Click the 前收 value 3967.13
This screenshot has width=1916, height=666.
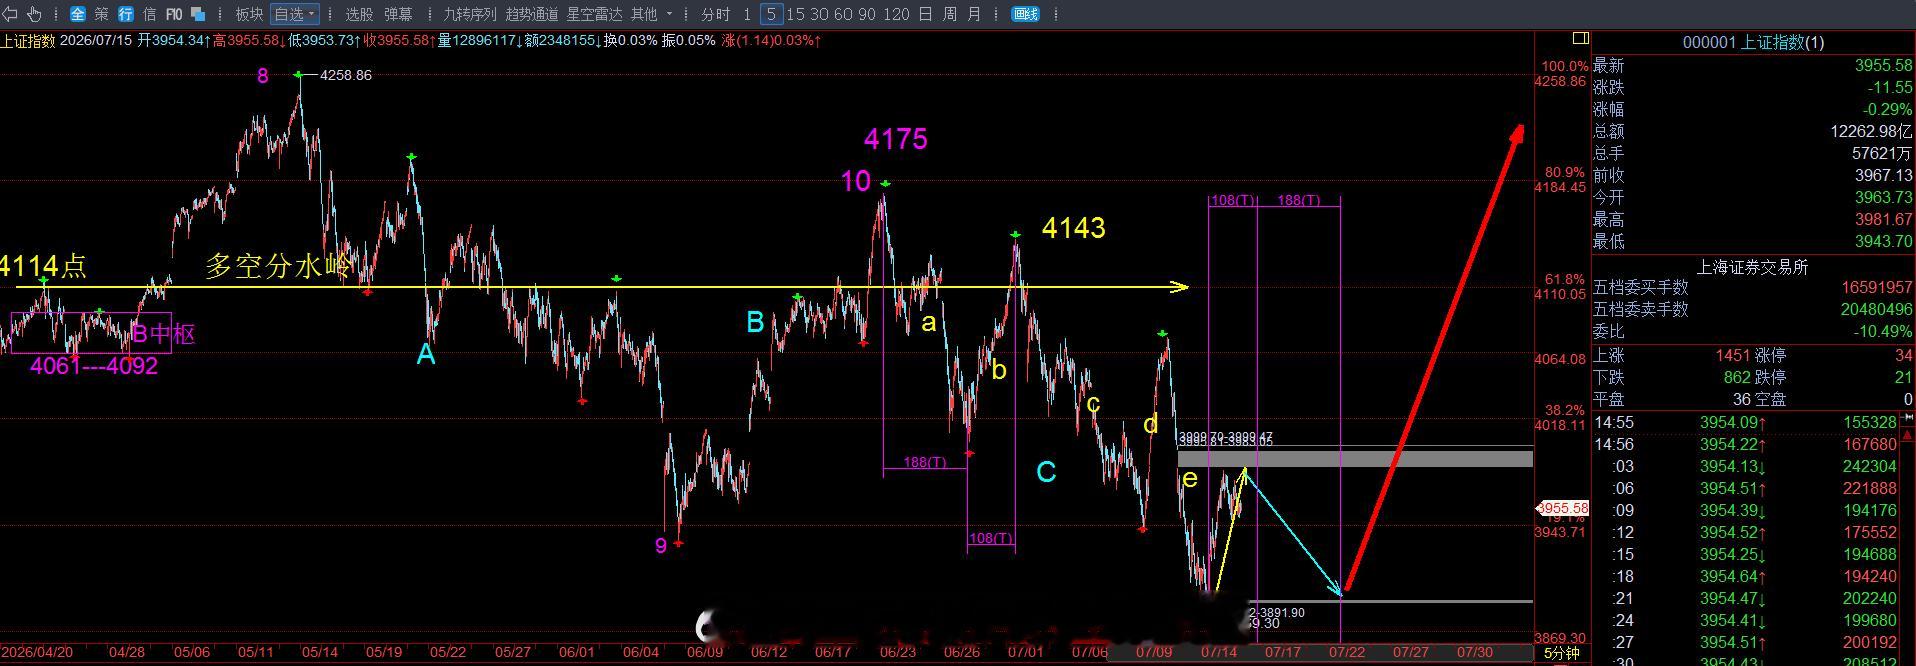click(1883, 175)
